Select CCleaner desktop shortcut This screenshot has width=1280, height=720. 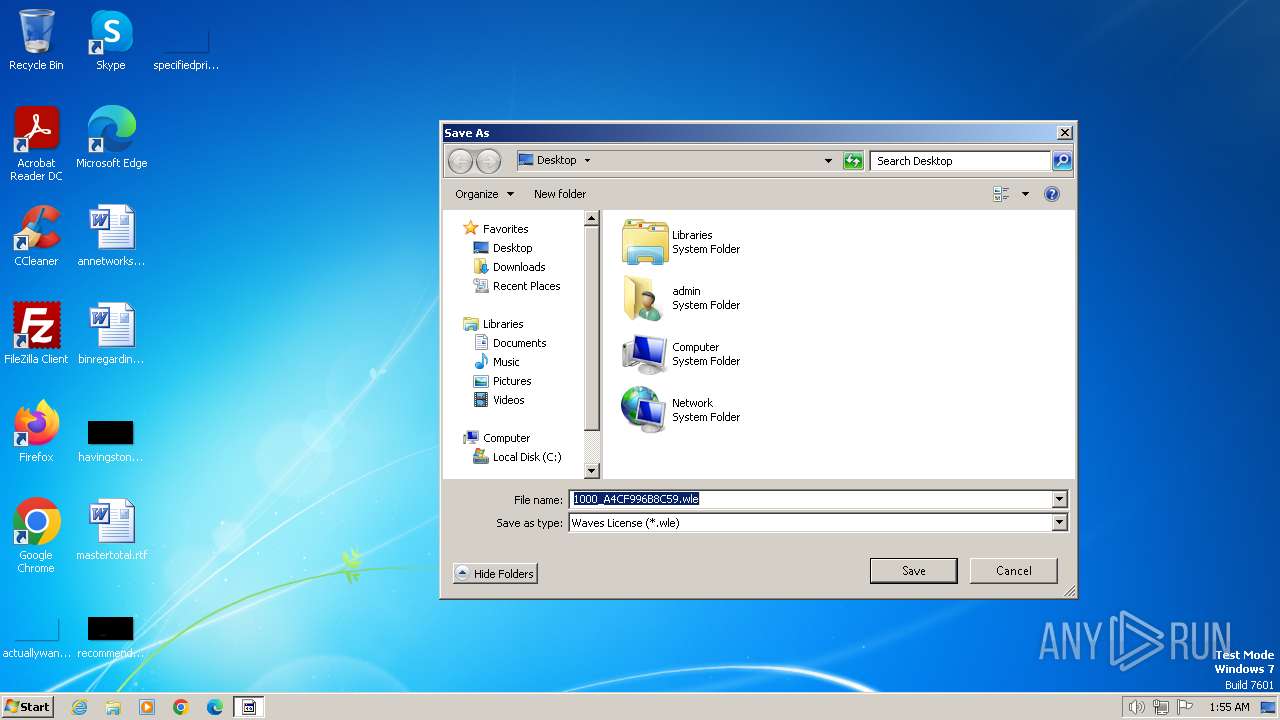(36, 235)
